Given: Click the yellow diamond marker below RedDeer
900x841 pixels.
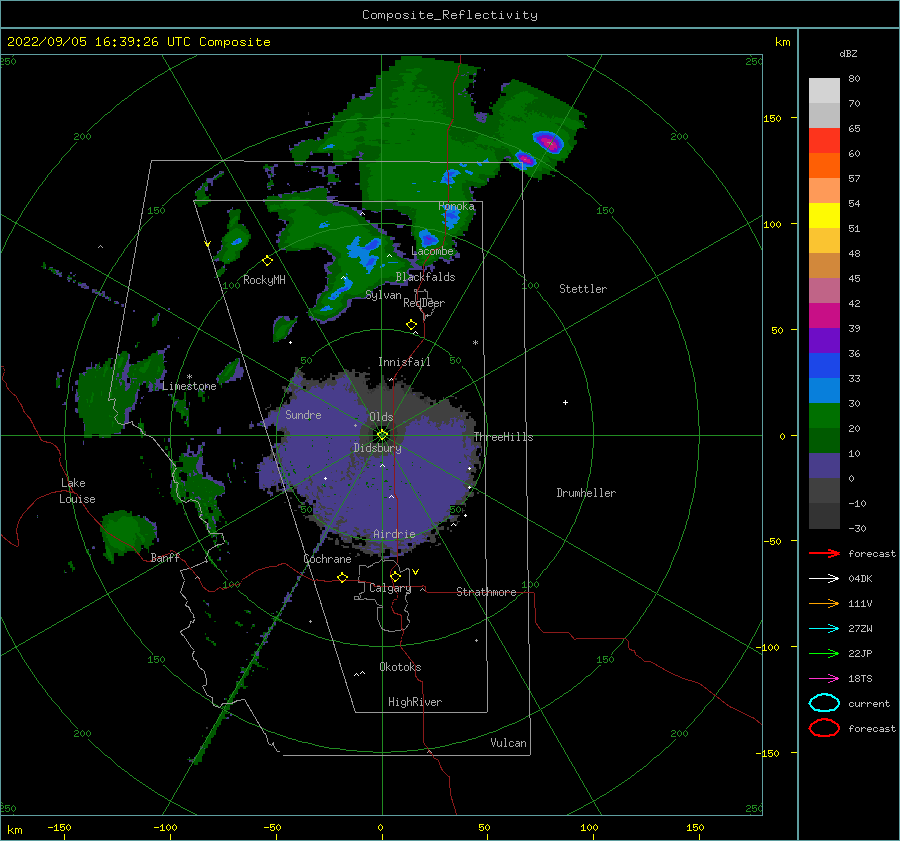Looking at the screenshot, I should coord(411,325).
